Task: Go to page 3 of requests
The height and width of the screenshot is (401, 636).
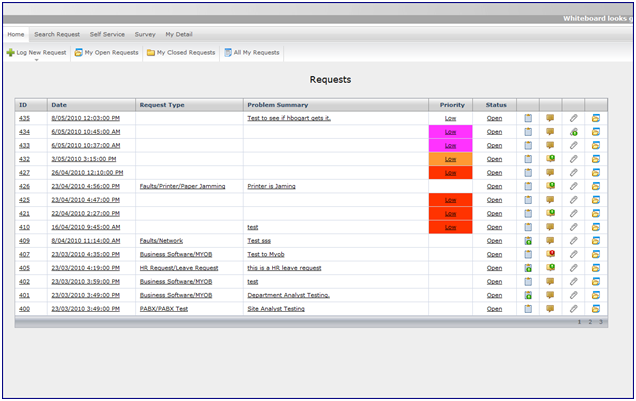Action: coord(601,322)
